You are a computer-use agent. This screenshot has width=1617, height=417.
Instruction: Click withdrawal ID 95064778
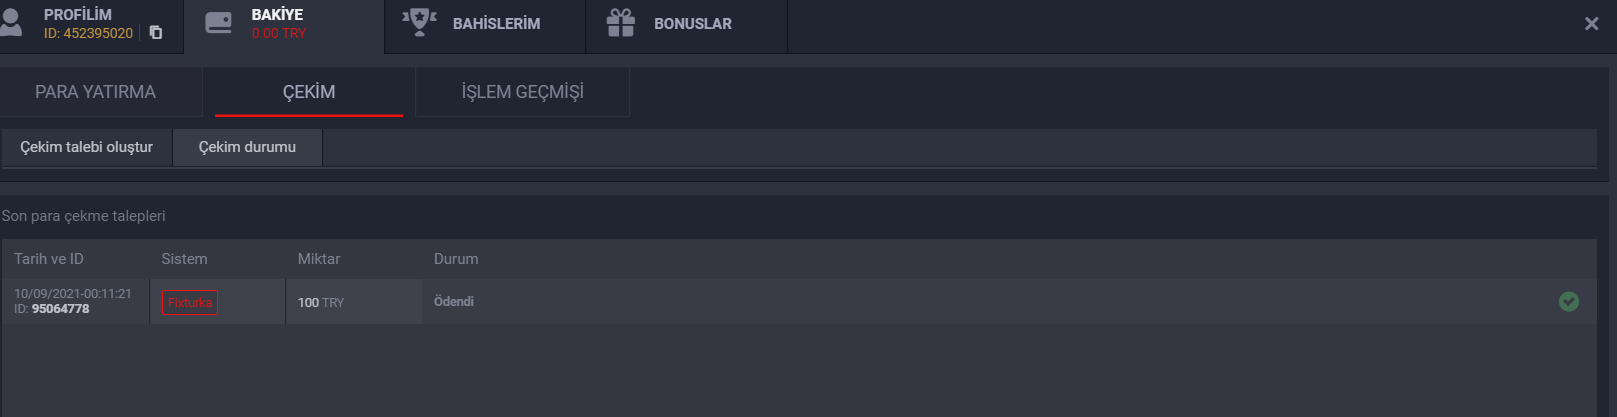pos(60,309)
